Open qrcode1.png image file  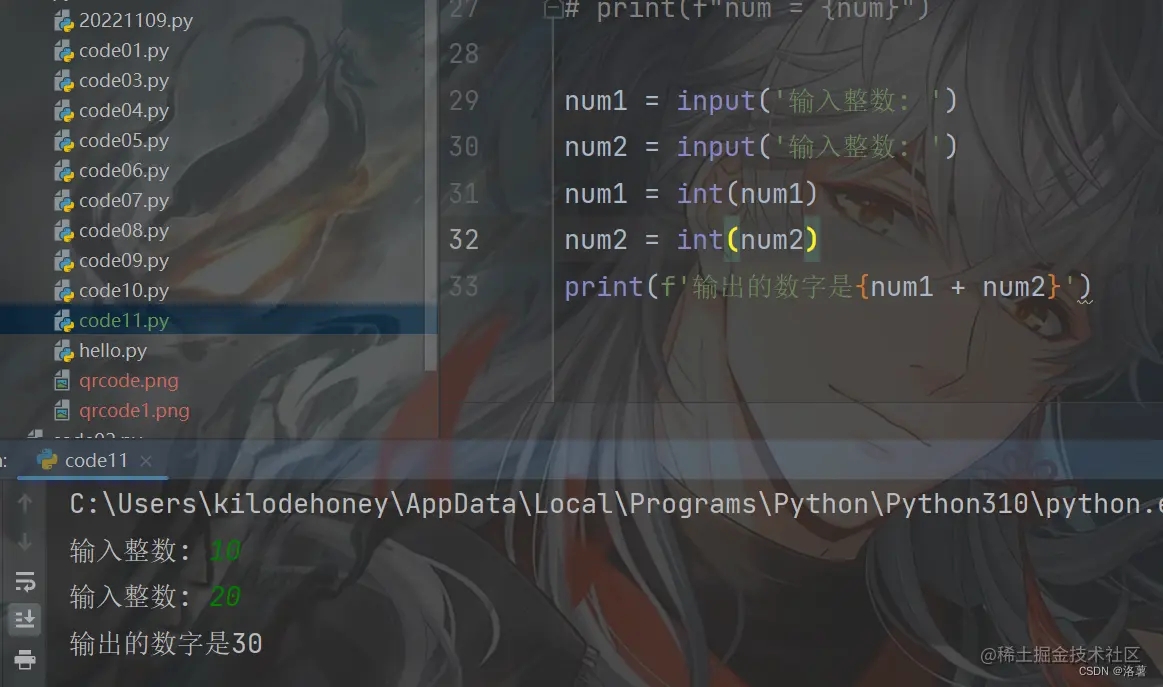point(134,410)
